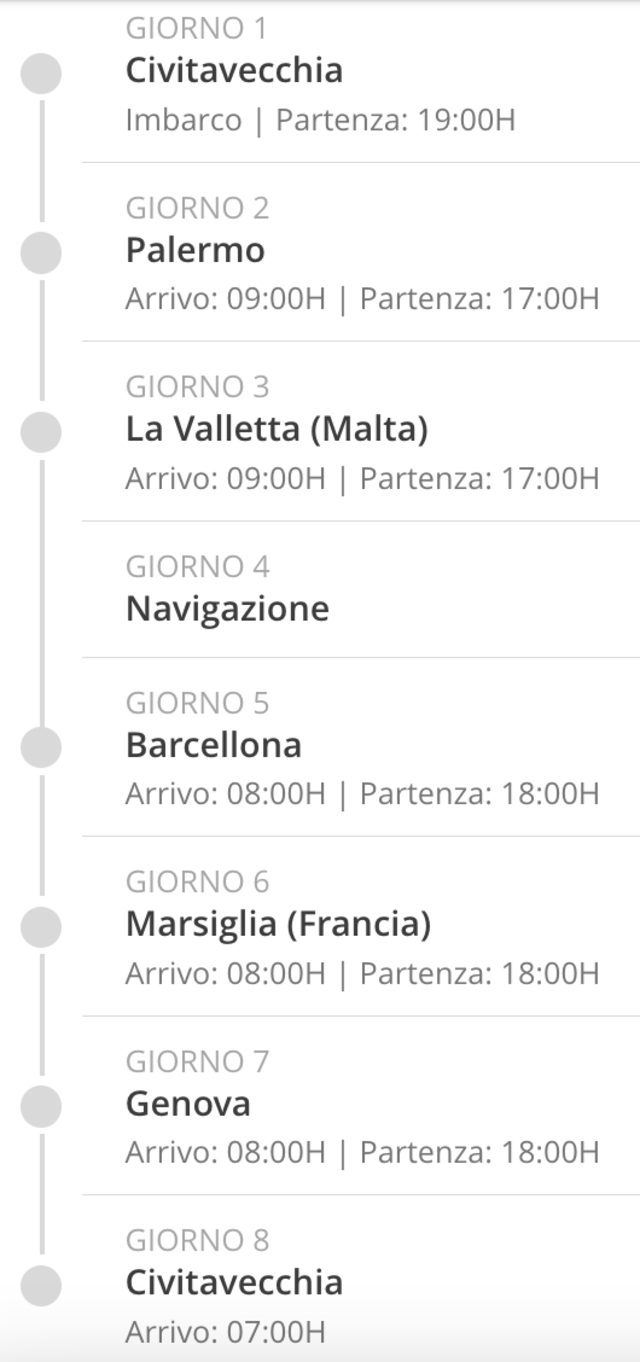The width and height of the screenshot is (640, 1362).
Task: Click the Giorno 8 Civitavecchia timeline dot
Action: [41, 1284]
